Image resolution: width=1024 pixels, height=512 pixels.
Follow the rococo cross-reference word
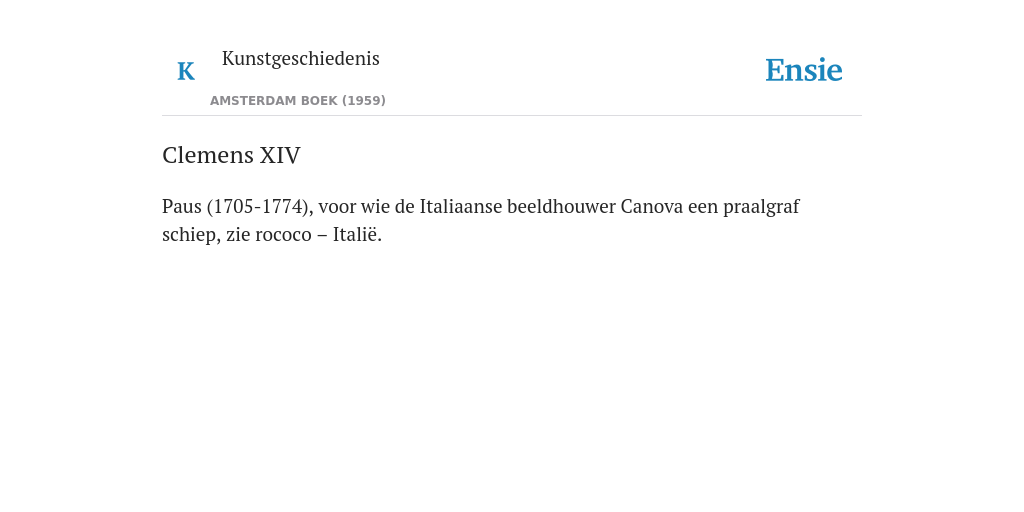click(x=283, y=235)
